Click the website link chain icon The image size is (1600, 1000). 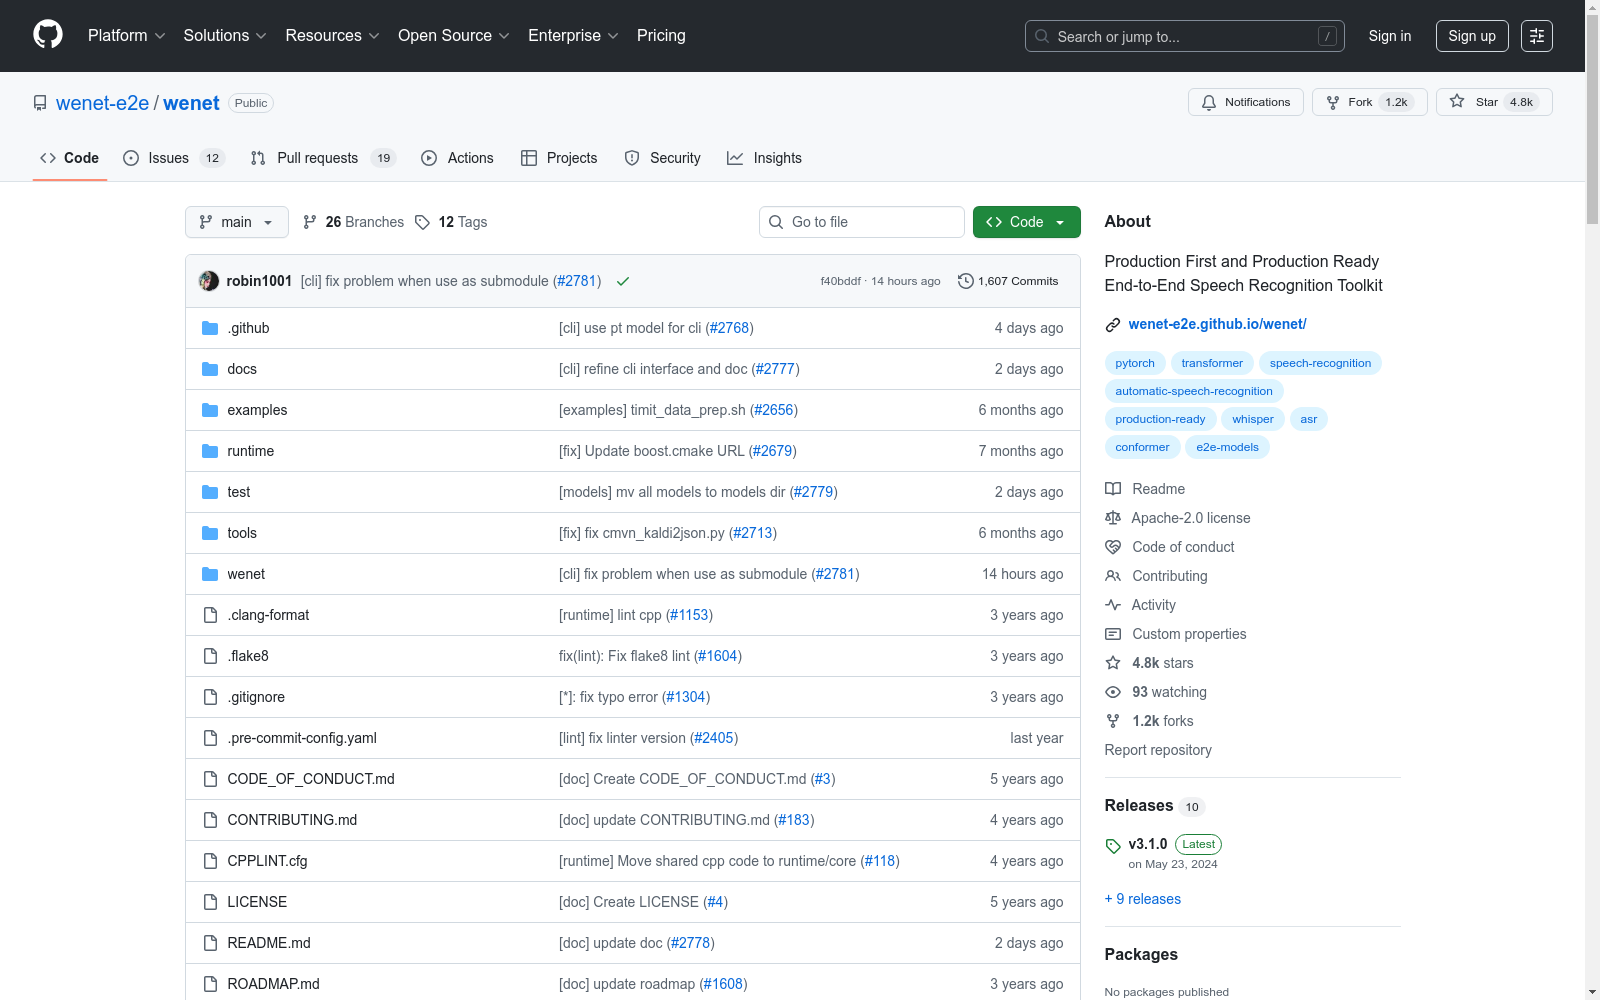click(1113, 325)
